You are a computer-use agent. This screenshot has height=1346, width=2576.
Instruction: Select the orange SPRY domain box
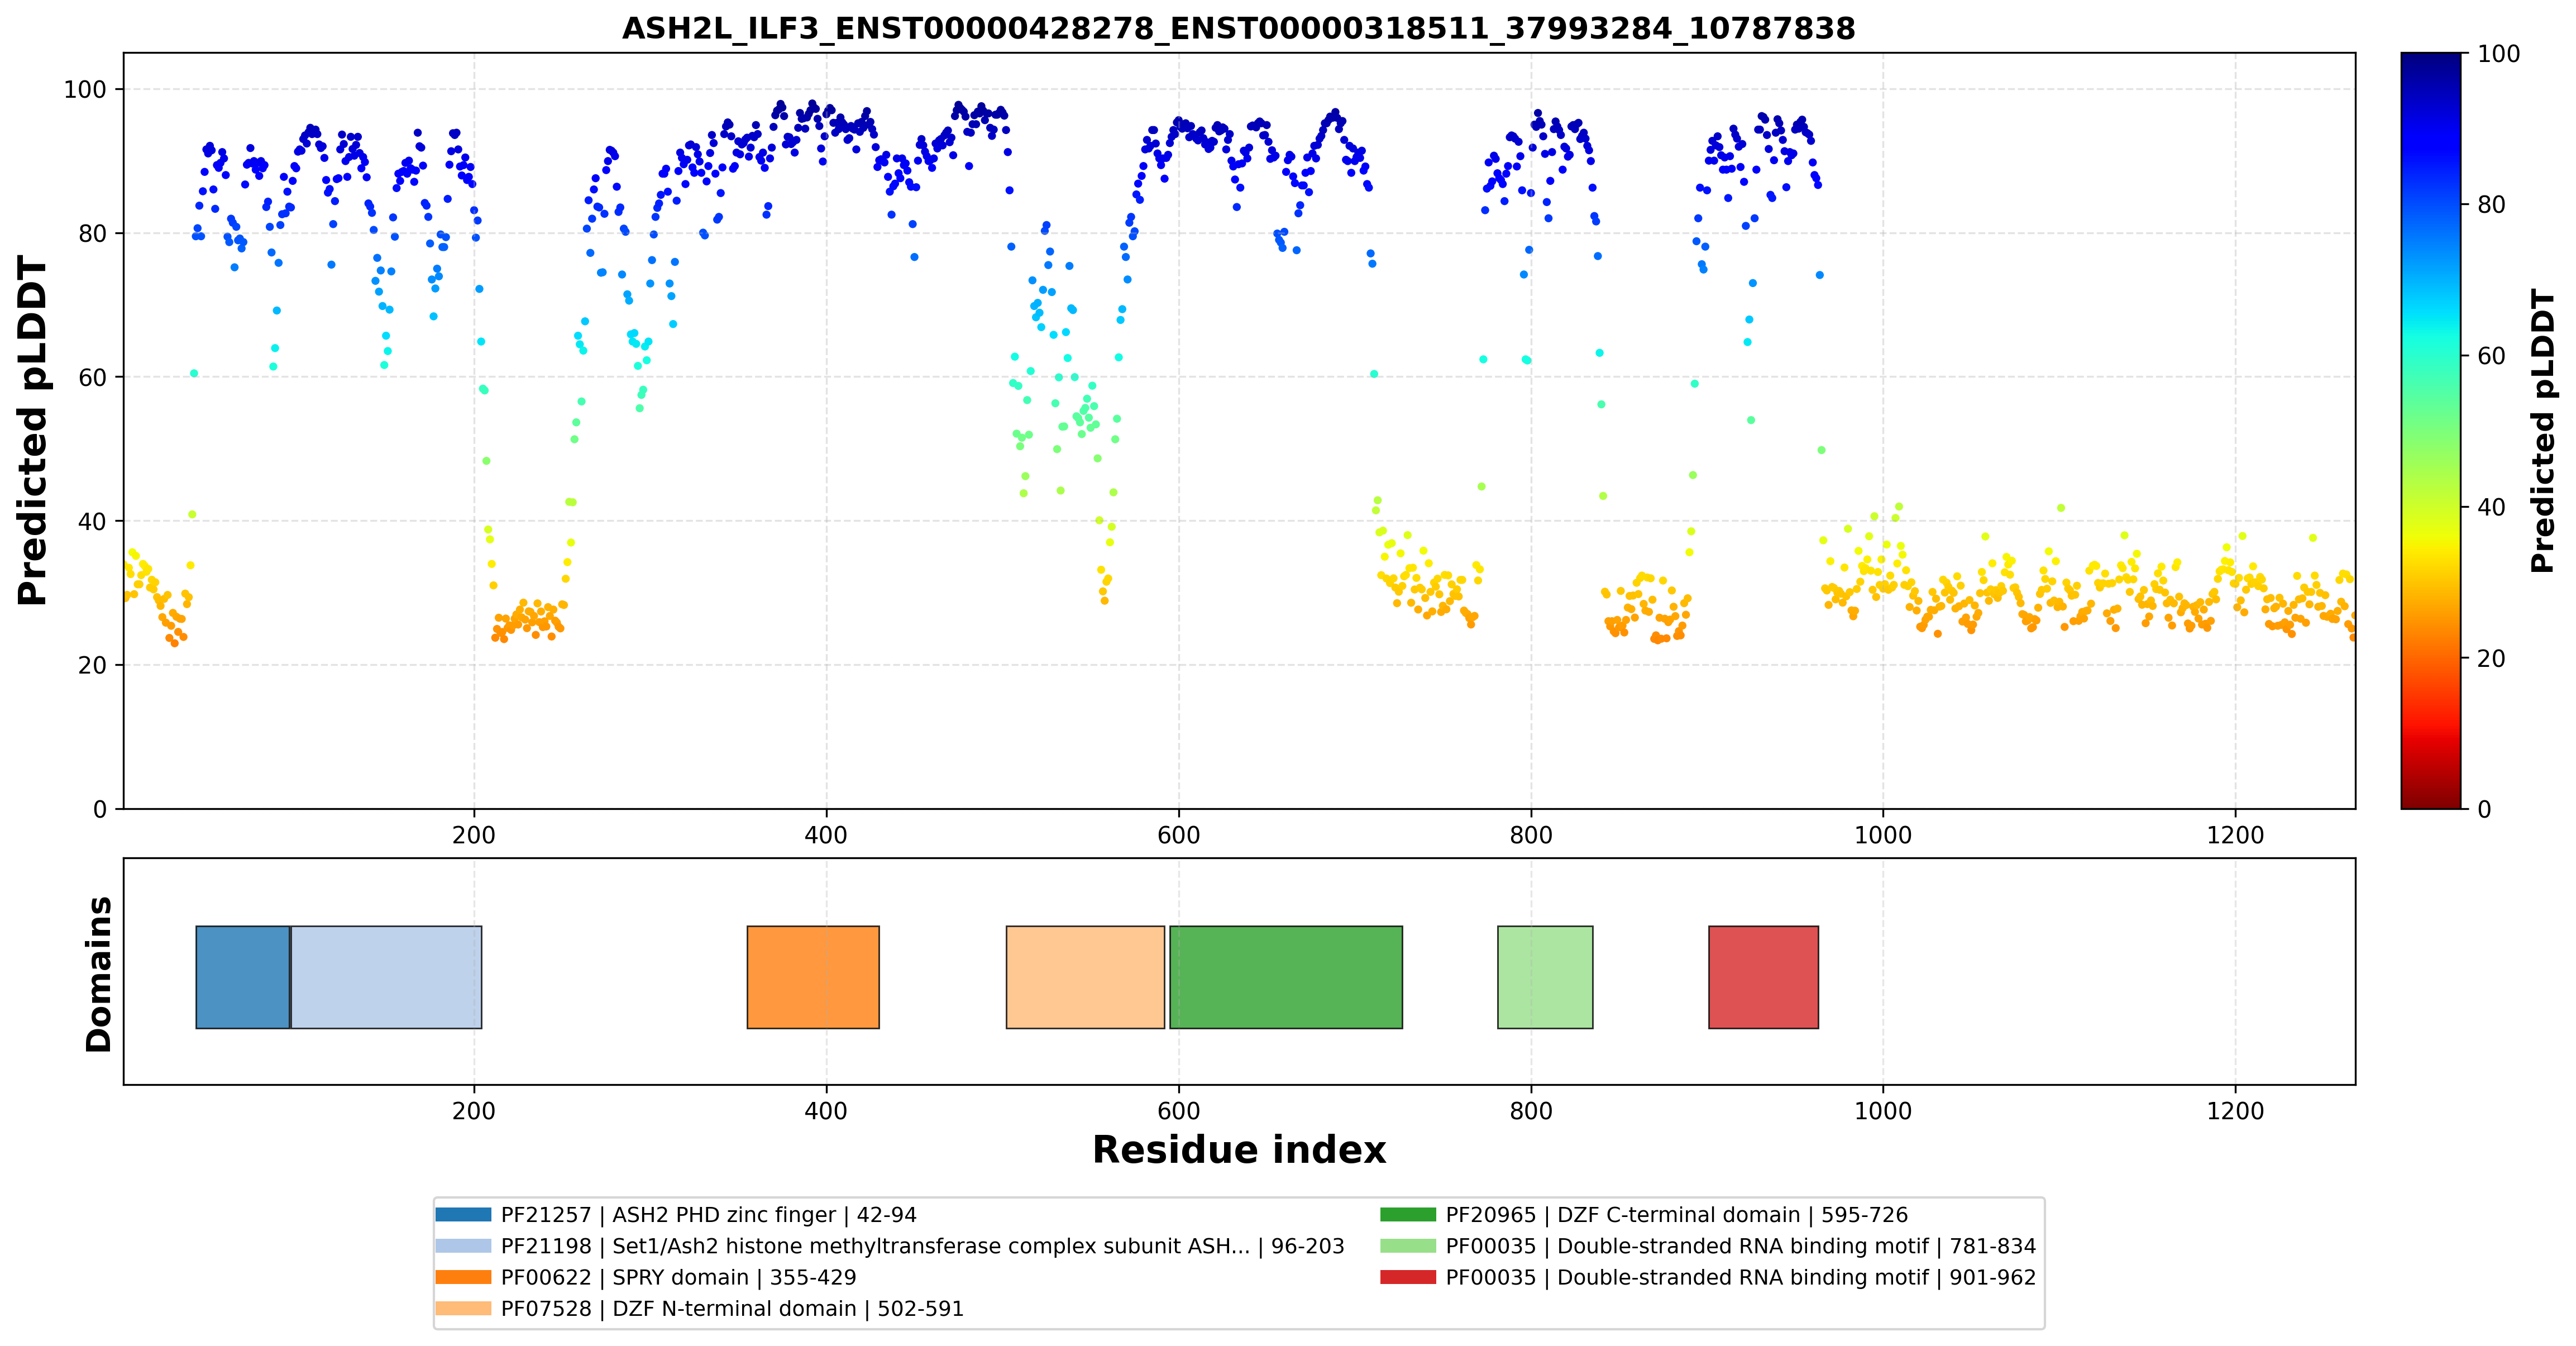point(813,977)
